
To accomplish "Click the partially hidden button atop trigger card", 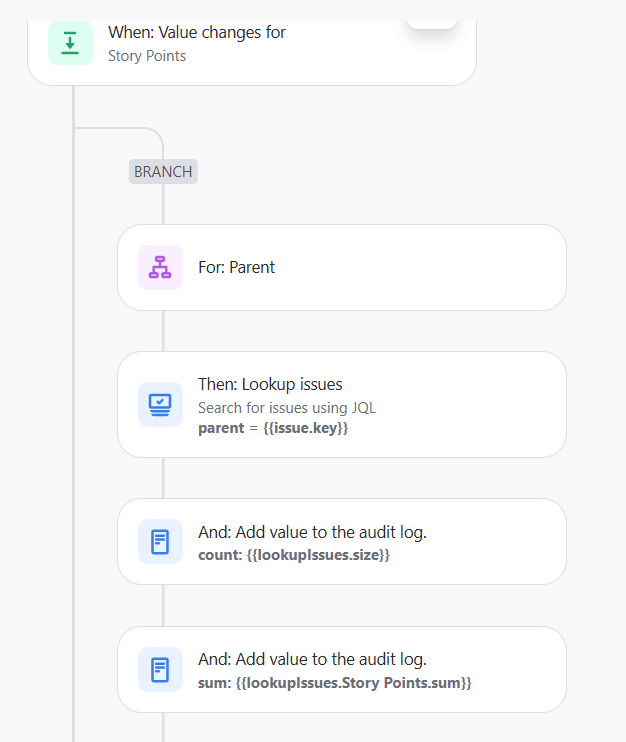I will click(432, 24).
